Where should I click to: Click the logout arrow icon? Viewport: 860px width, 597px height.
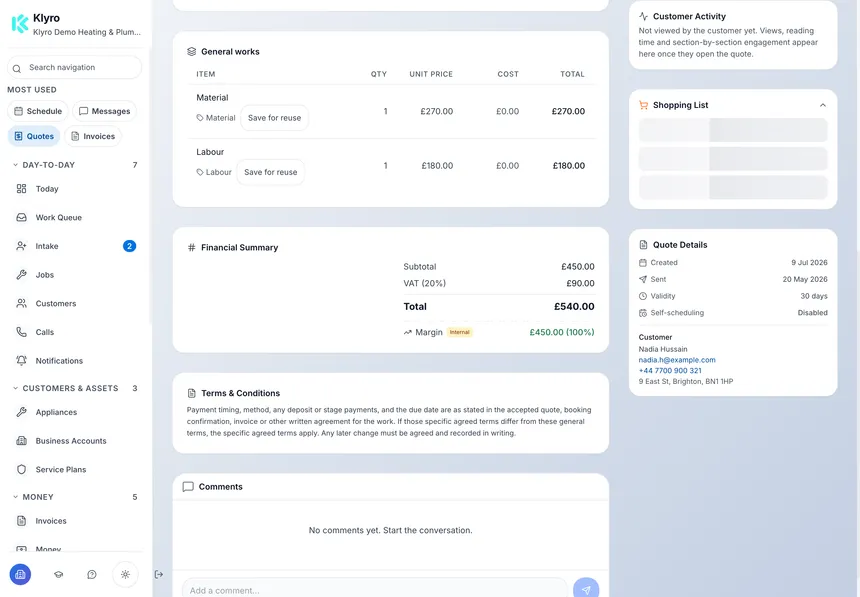pyautogui.click(x=159, y=575)
